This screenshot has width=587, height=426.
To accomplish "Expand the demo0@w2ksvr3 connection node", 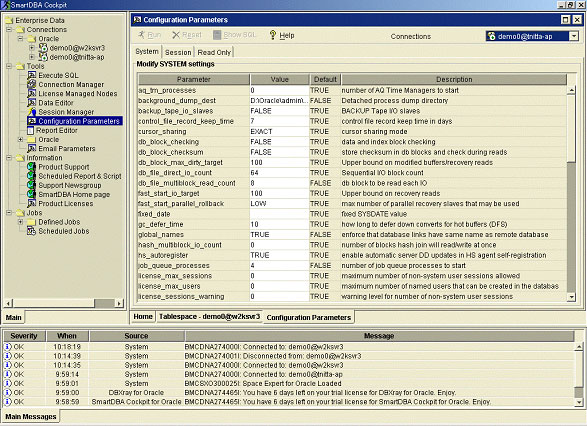I will click(32, 48).
